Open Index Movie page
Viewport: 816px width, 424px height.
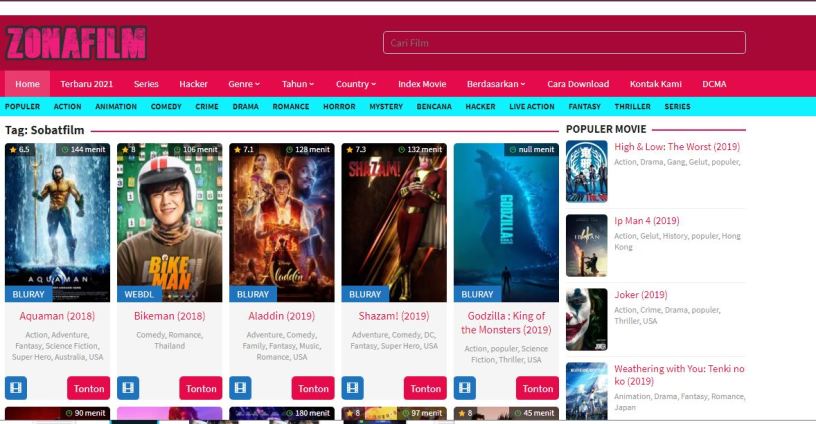(x=422, y=84)
